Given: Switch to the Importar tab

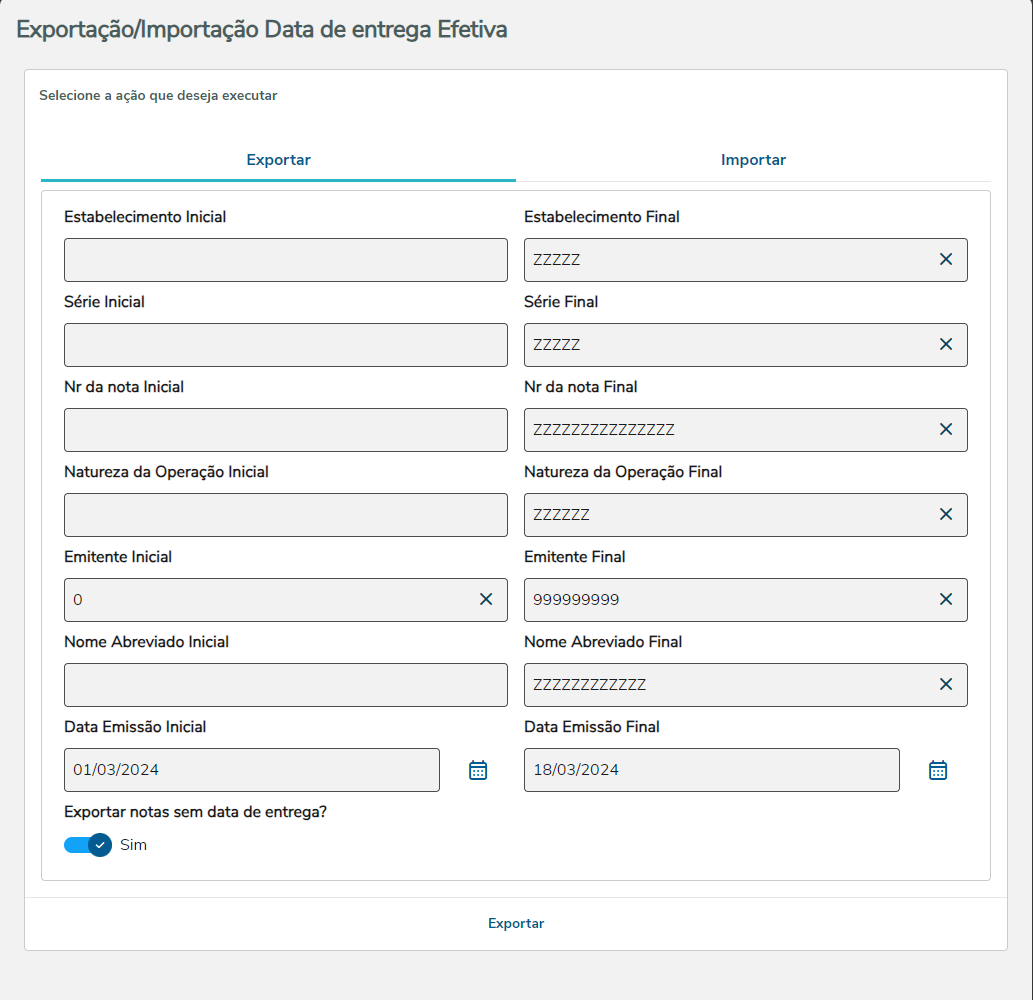Looking at the screenshot, I should pyautogui.click(x=753, y=160).
